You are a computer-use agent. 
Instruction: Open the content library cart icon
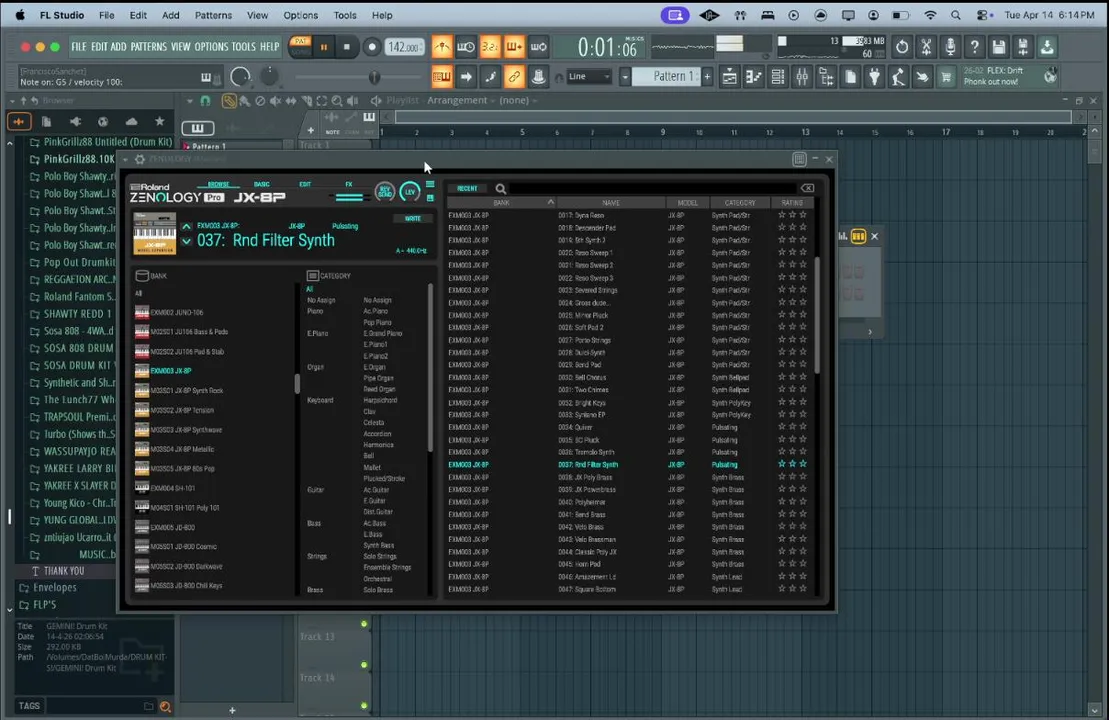coord(946,76)
